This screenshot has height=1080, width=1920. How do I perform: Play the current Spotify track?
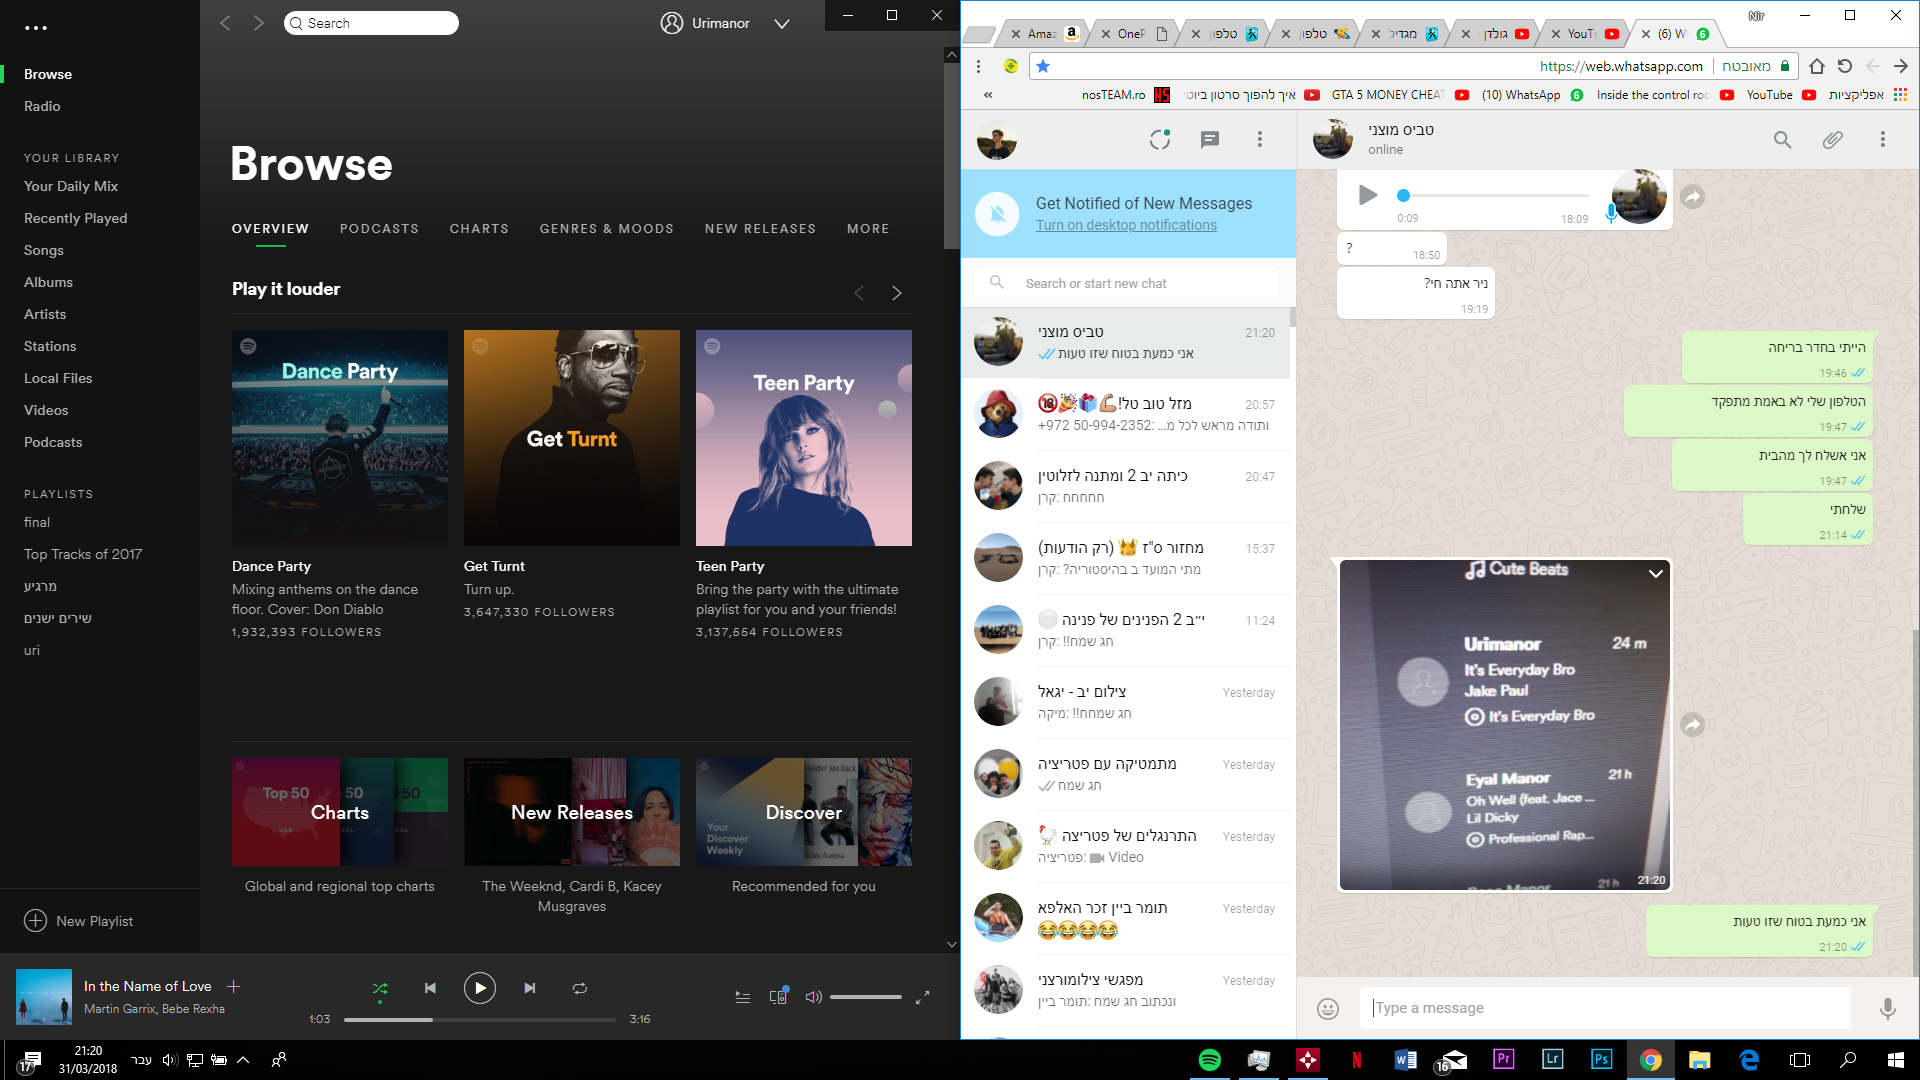480,988
